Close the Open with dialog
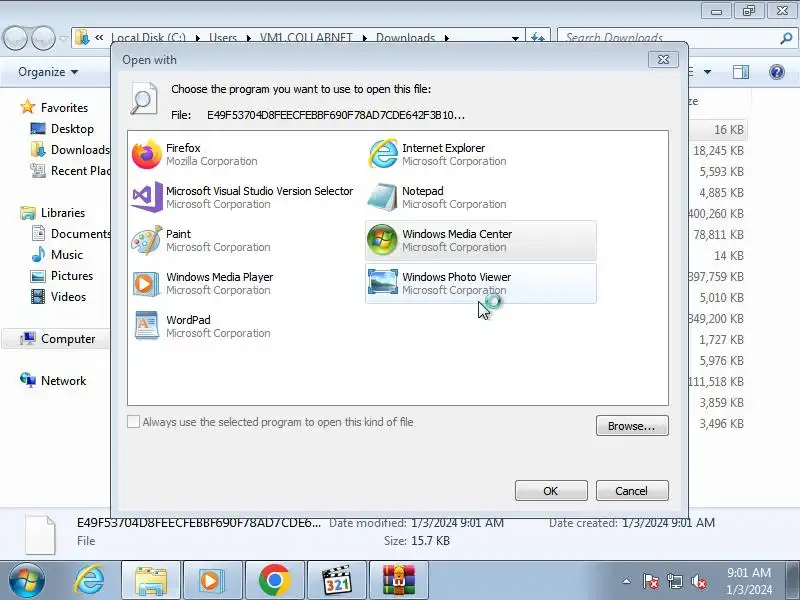Screen dimensions: 800x600 [x=663, y=59]
